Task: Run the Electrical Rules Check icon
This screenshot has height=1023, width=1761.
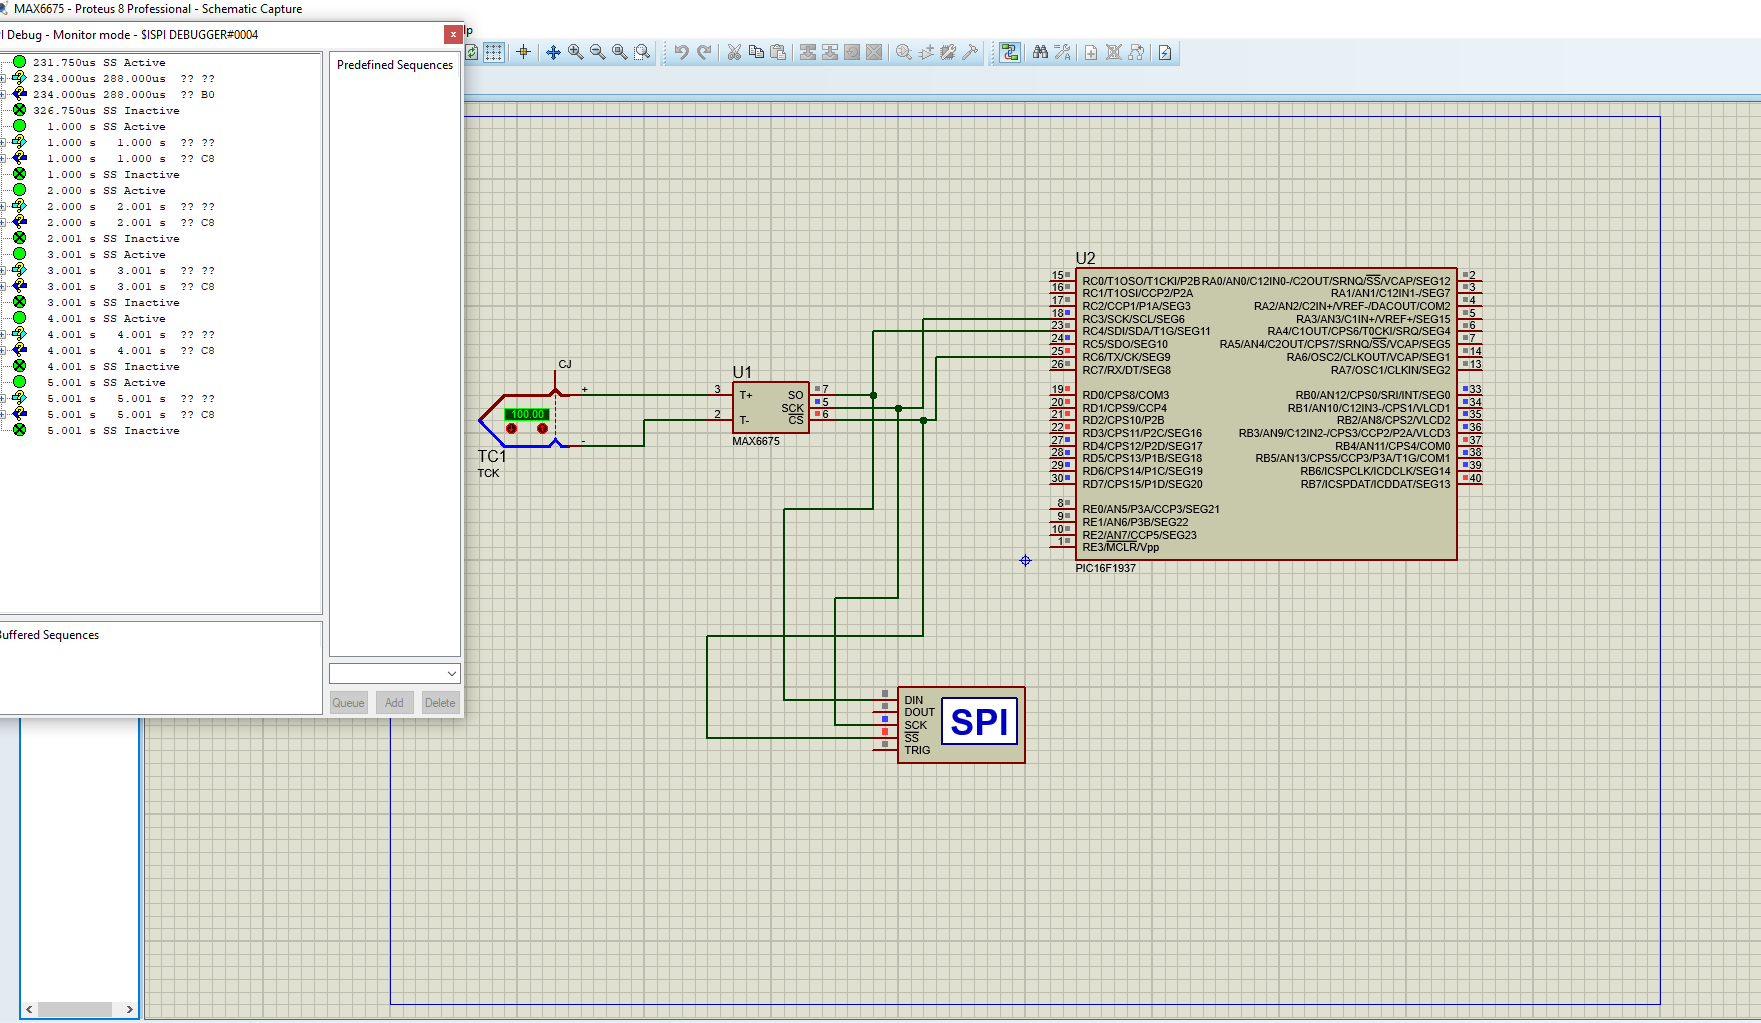Action: pos(1165,52)
